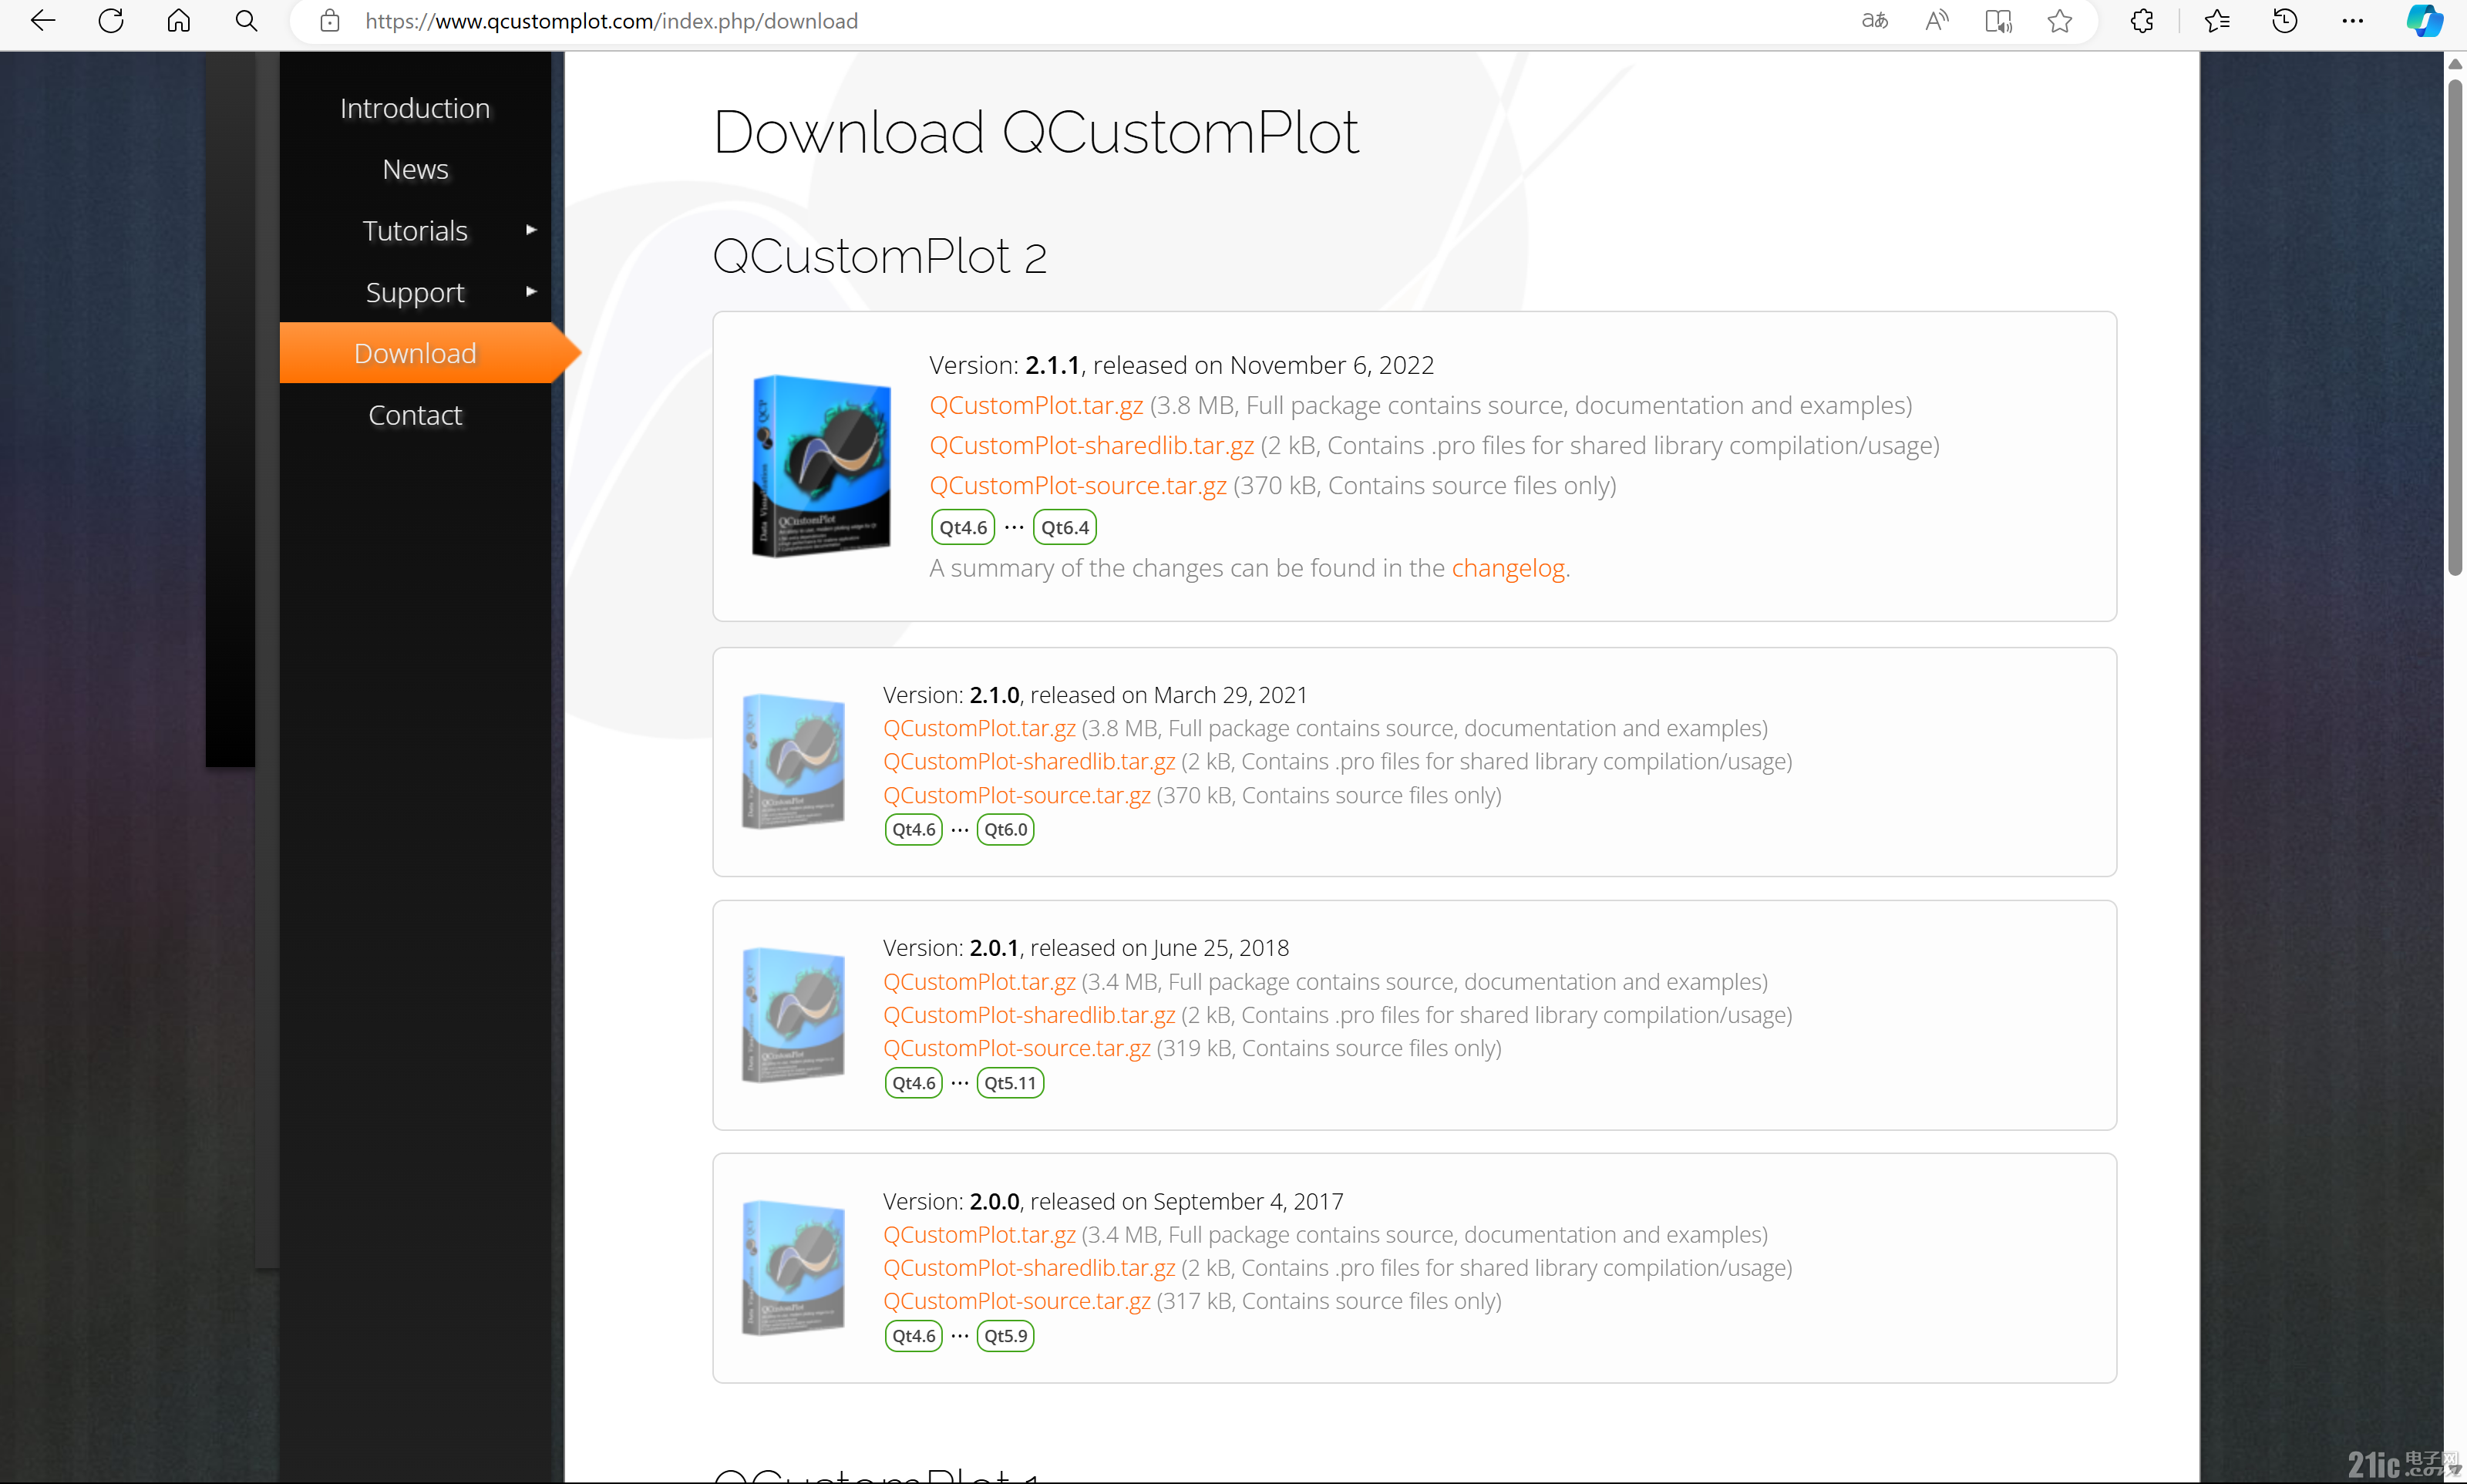Click the Qt6.4 compatibility badge

(x=1065, y=527)
